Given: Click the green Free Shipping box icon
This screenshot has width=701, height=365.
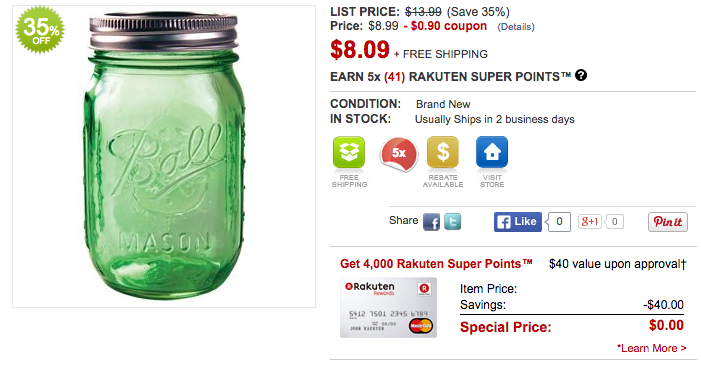Looking at the screenshot, I should click(x=349, y=153).
